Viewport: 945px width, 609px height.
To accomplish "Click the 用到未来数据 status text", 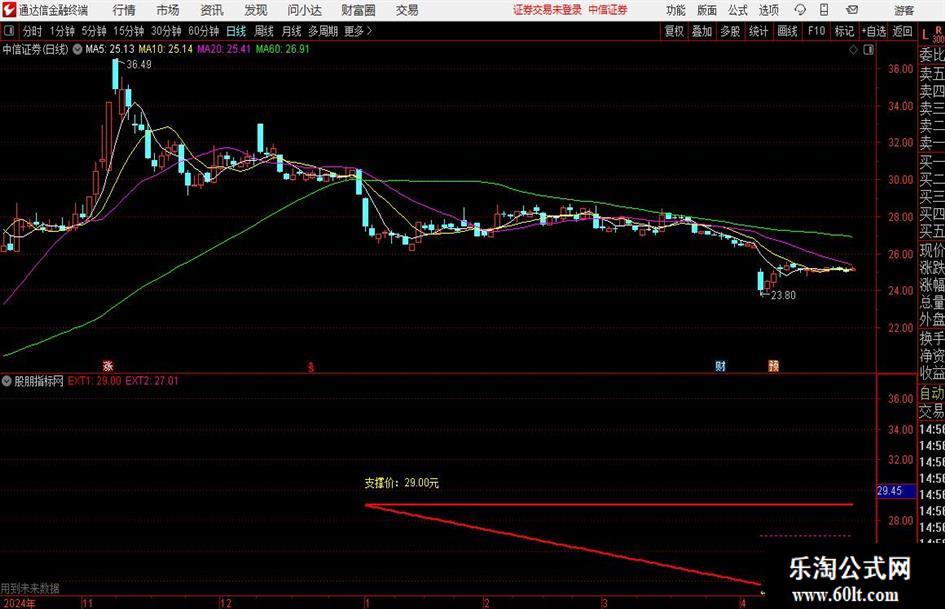I will tap(30, 588).
